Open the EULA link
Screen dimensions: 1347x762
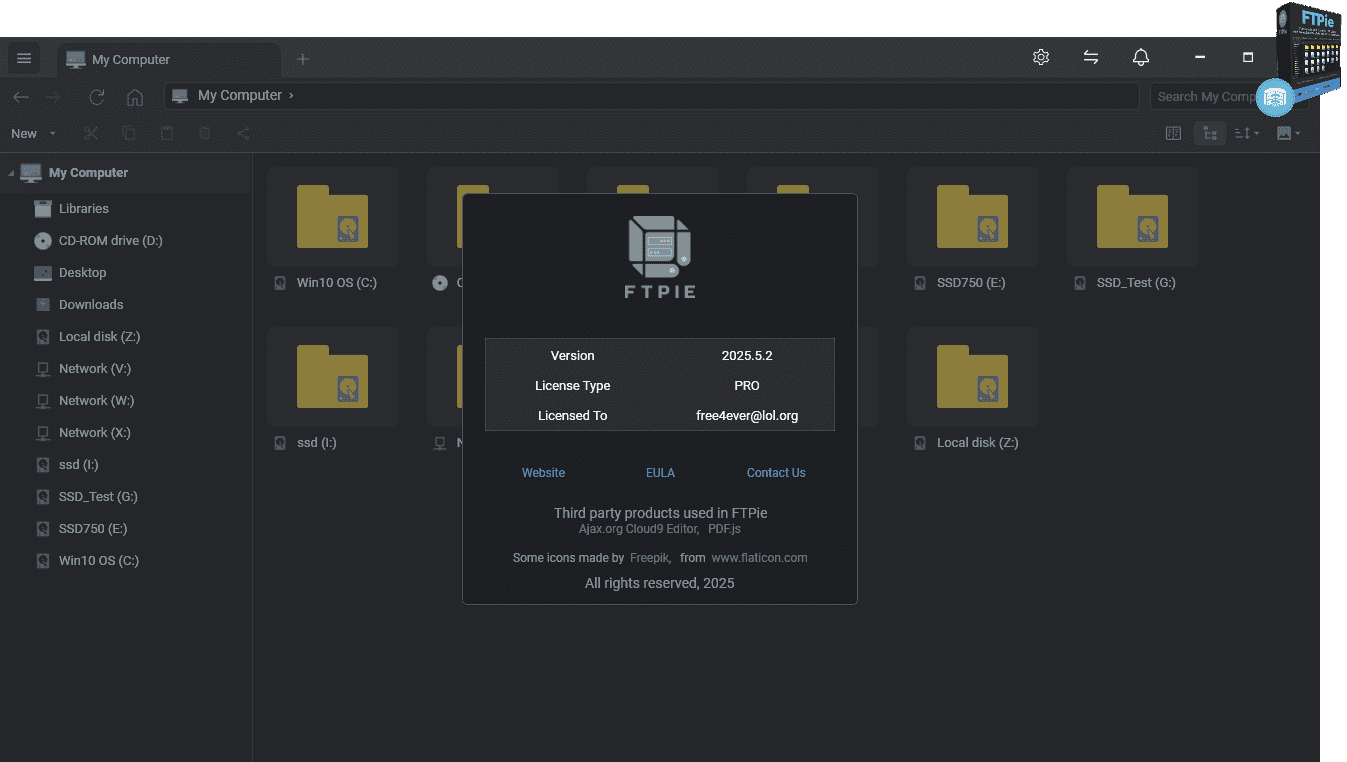click(660, 473)
